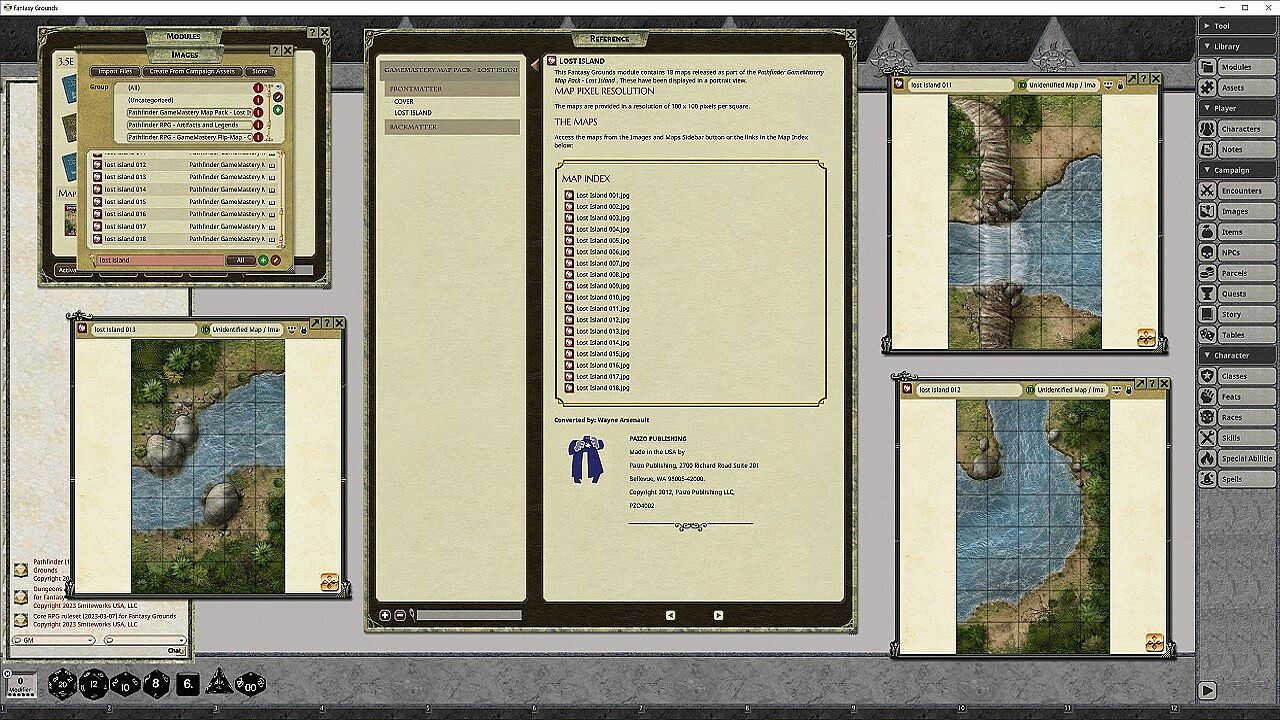Toggle the All filter in Images list
Viewport: 1280px width, 720px height.
point(240,260)
